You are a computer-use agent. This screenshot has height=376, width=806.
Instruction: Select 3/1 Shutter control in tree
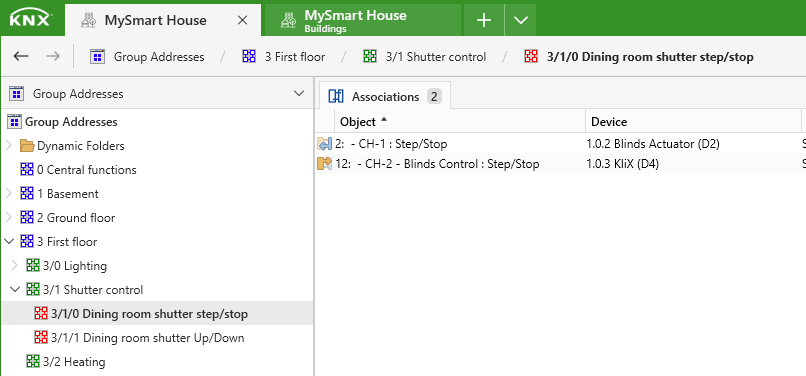[93, 290]
